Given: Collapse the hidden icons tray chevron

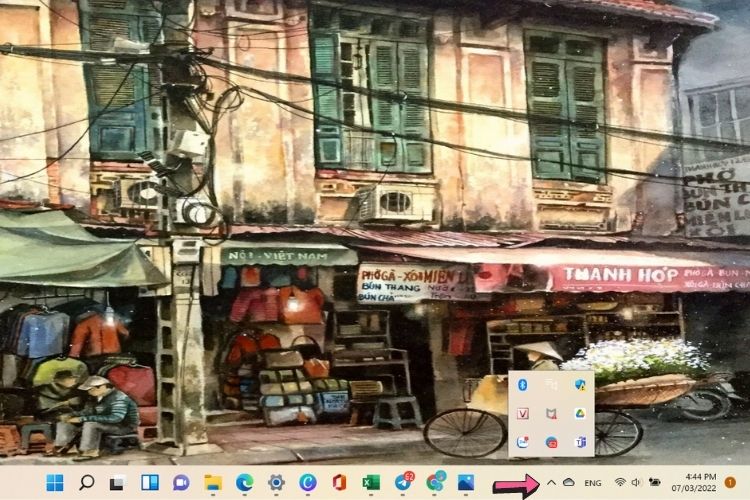Looking at the screenshot, I should (551, 483).
